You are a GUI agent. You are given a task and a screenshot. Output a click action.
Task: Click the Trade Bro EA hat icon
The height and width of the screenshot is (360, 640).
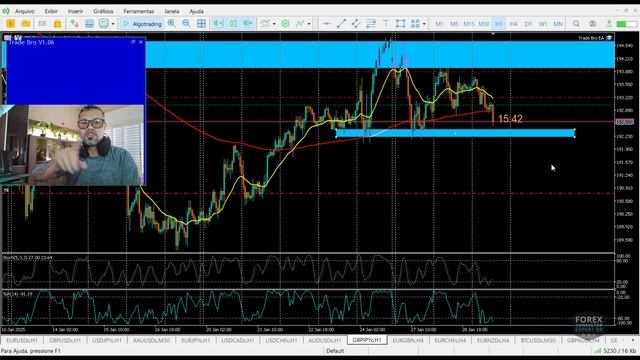coord(609,38)
